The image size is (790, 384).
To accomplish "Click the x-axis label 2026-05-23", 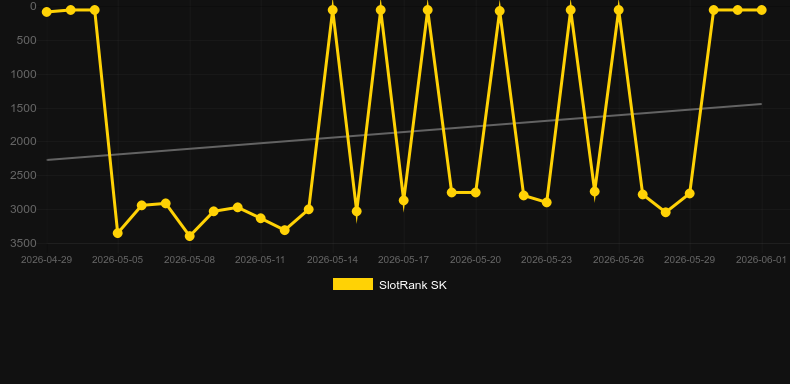I will click(547, 260).
